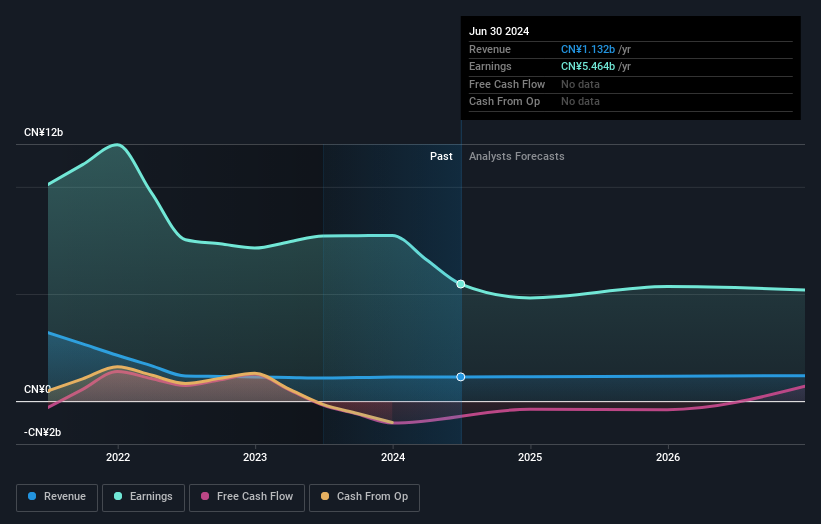
Task: Click the Revenue row label in tooltip
Action: click(x=490, y=49)
